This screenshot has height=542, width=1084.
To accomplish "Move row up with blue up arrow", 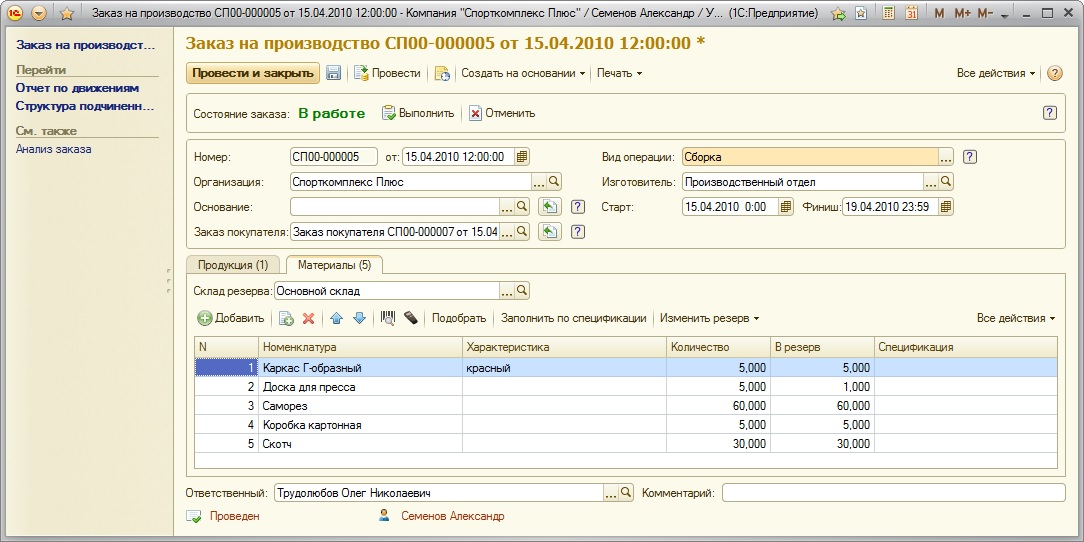I will click(336, 318).
